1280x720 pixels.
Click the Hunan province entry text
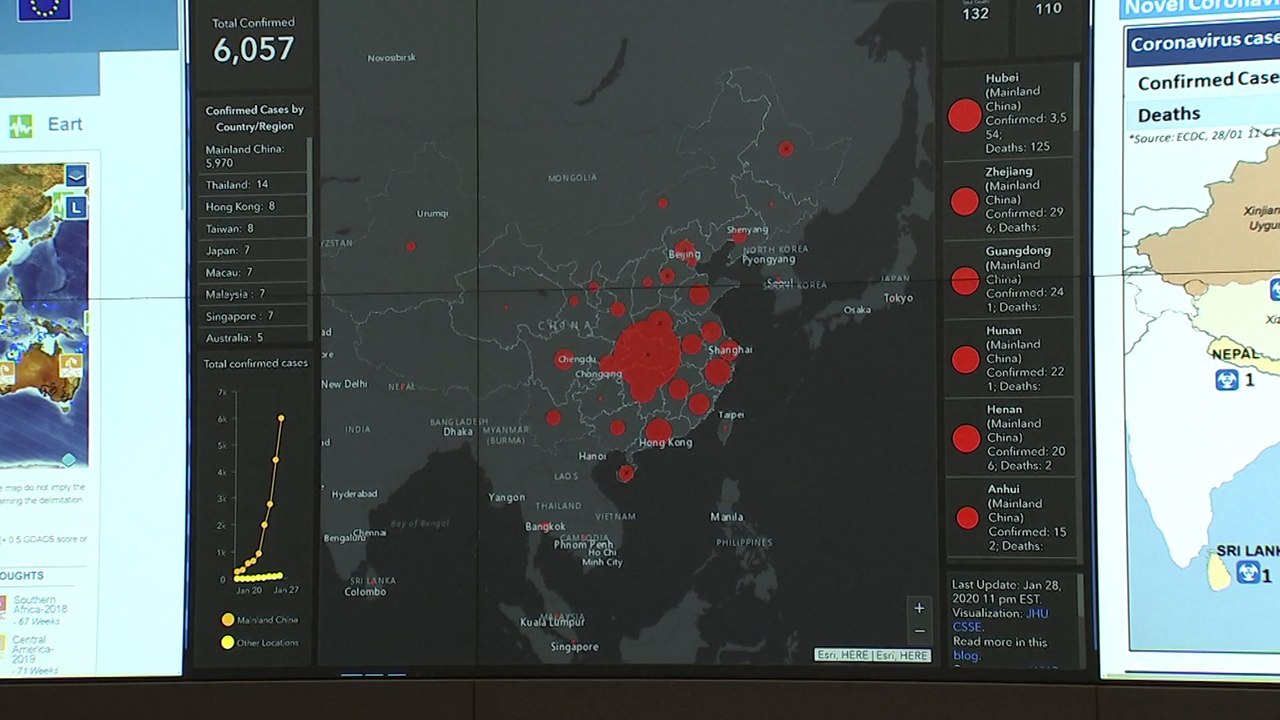point(1025,358)
